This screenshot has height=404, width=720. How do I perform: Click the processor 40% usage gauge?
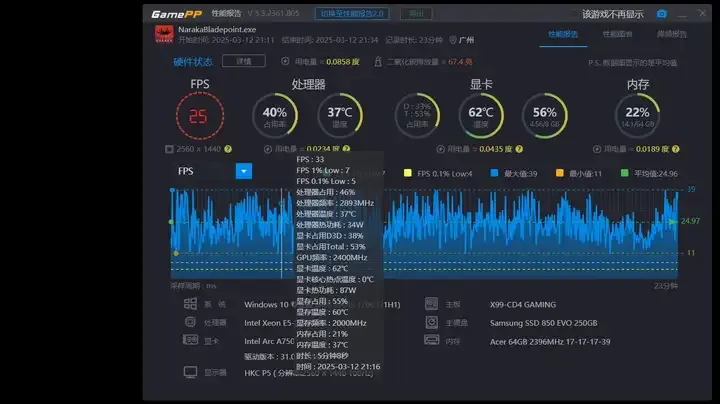275,116
